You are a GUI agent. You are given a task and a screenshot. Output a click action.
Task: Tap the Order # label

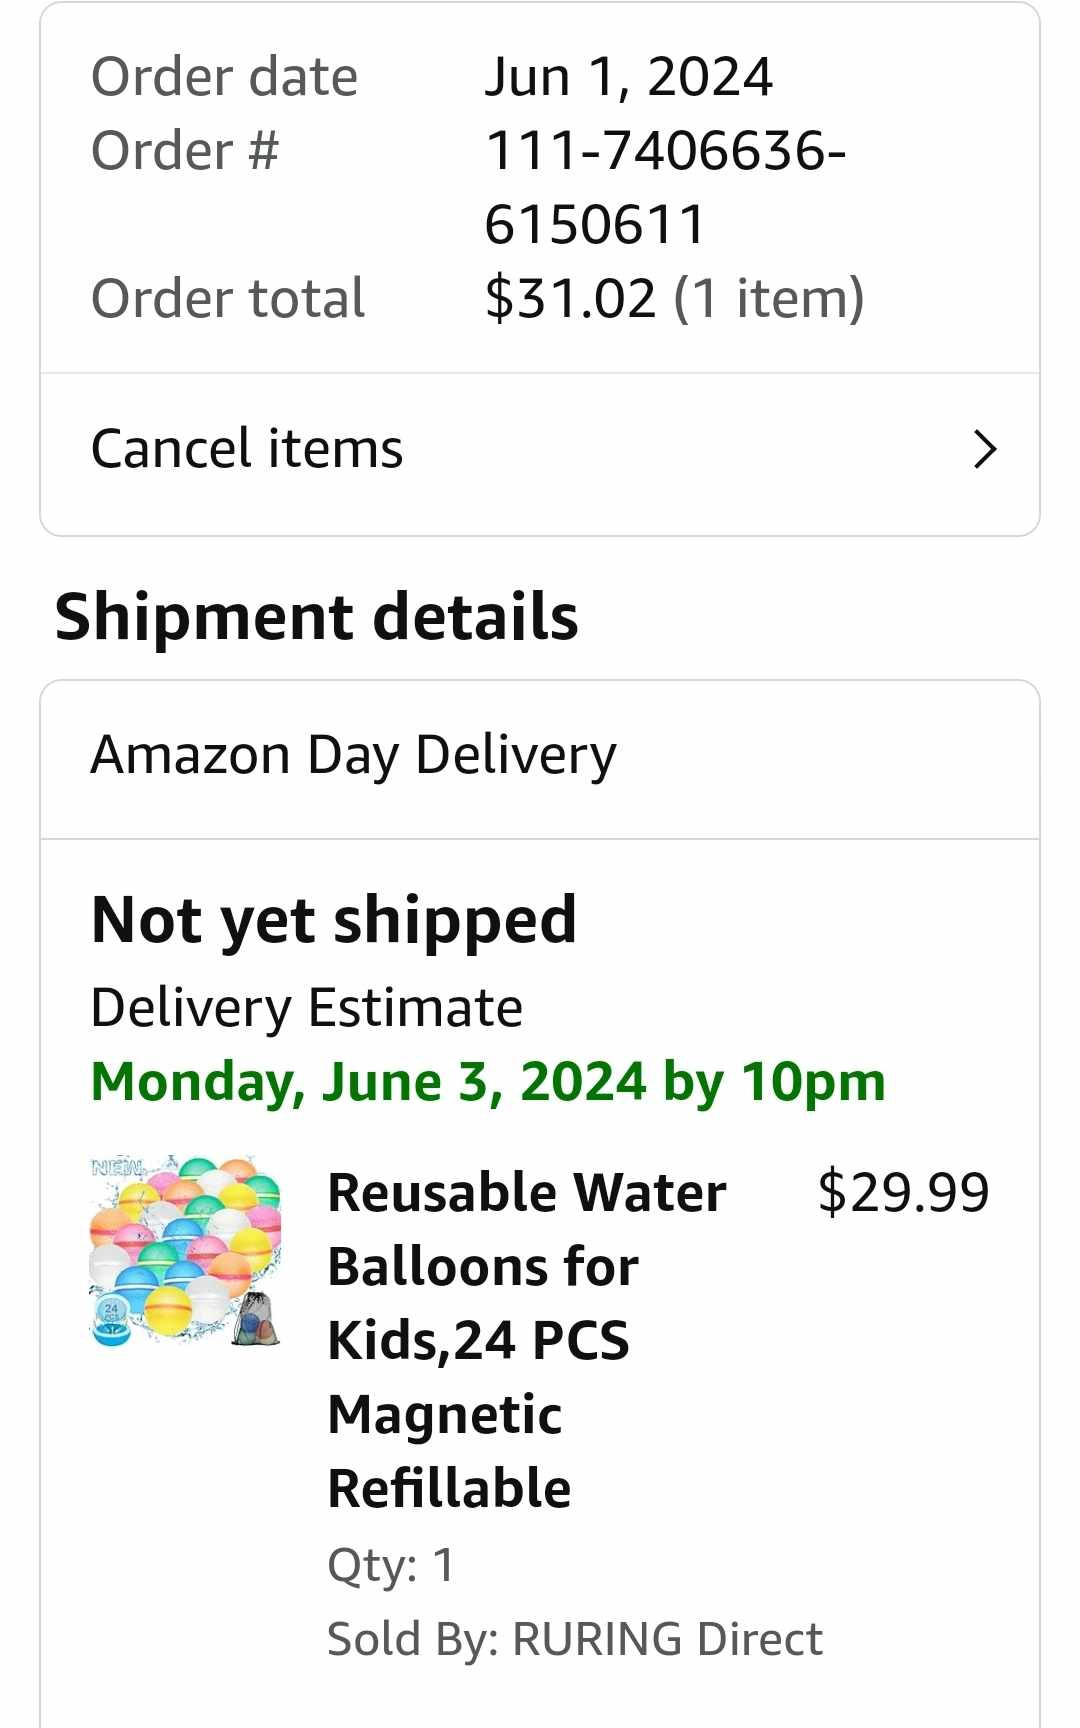click(185, 151)
